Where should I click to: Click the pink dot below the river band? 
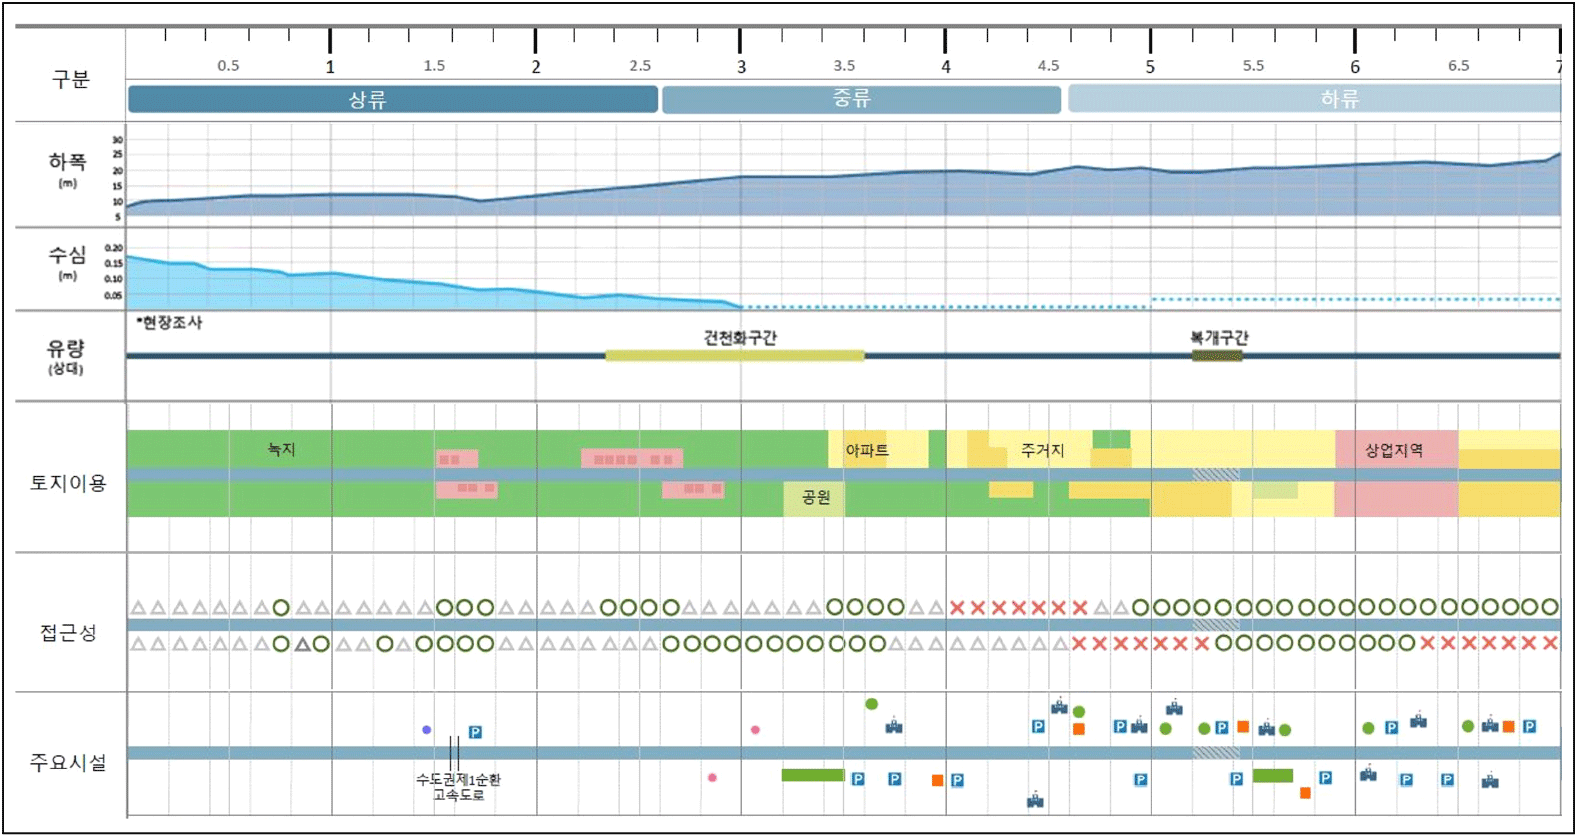click(x=712, y=777)
